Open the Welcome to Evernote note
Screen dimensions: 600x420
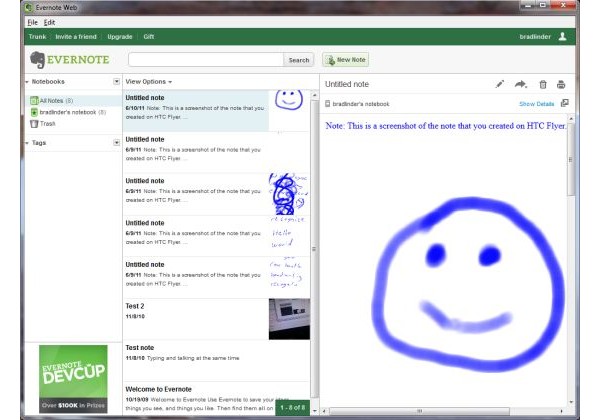[216, 399]
